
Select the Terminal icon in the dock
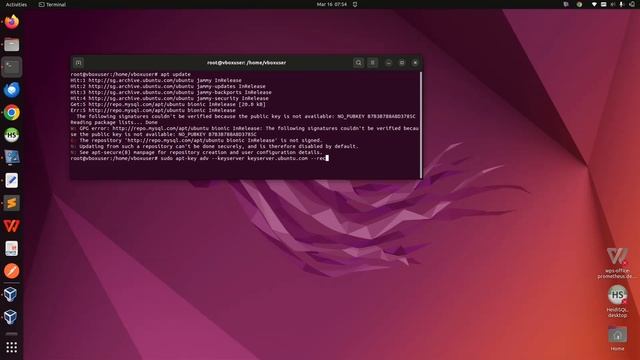tap(11, 67)
